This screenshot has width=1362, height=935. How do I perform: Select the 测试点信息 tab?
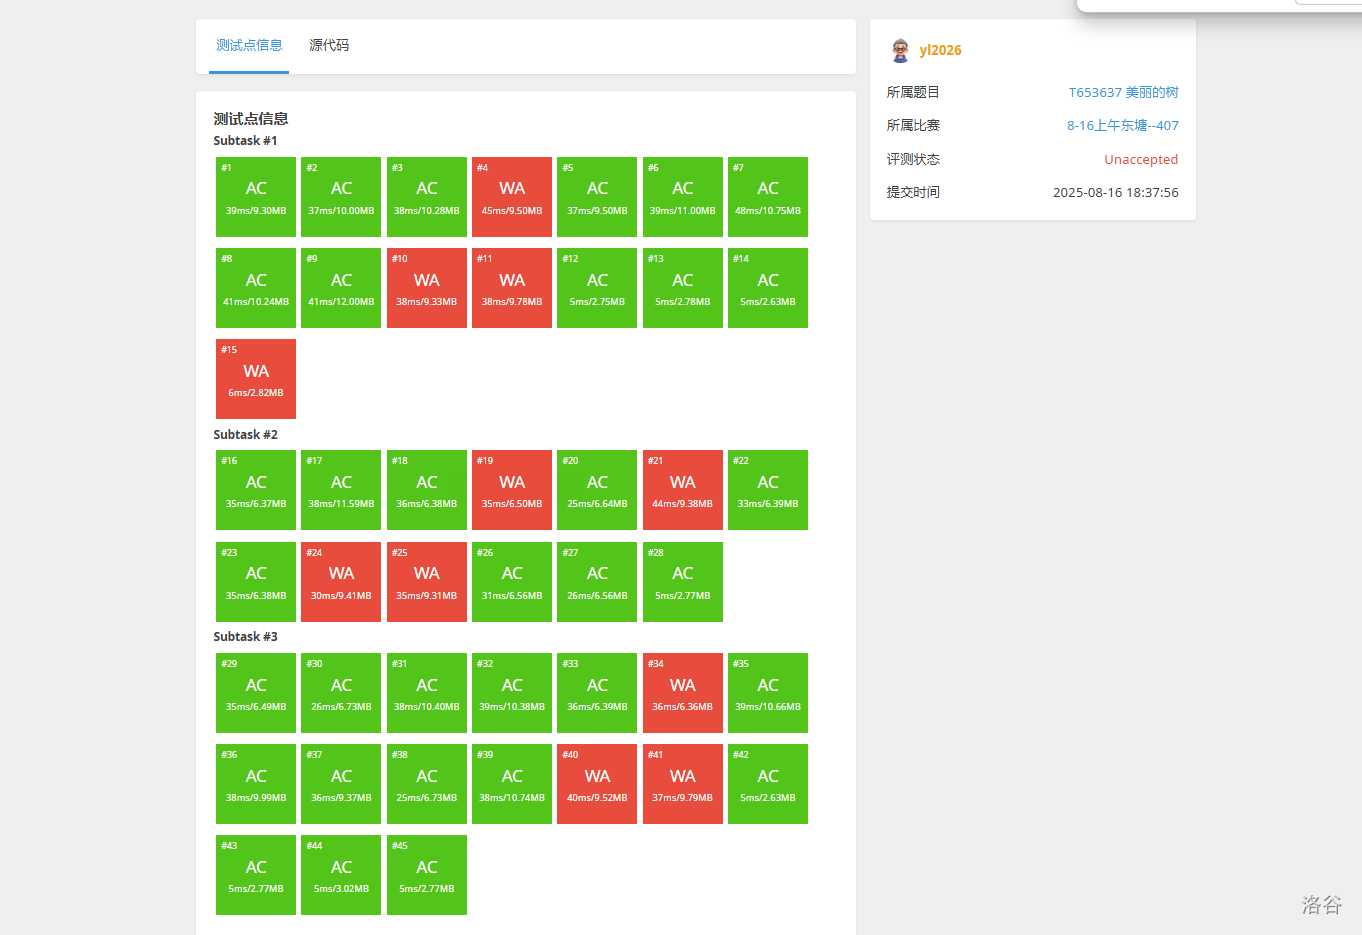coord(249,45)
